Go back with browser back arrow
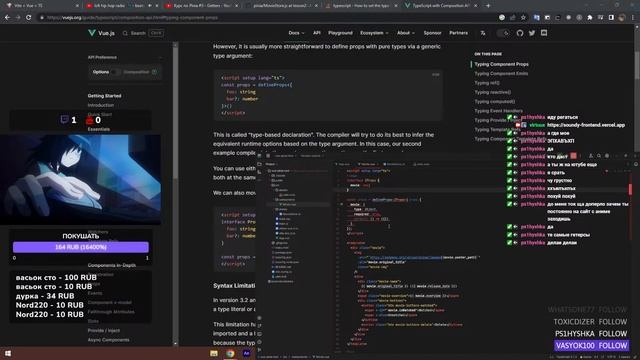640x360 pixels. click(x=7, y=18)
